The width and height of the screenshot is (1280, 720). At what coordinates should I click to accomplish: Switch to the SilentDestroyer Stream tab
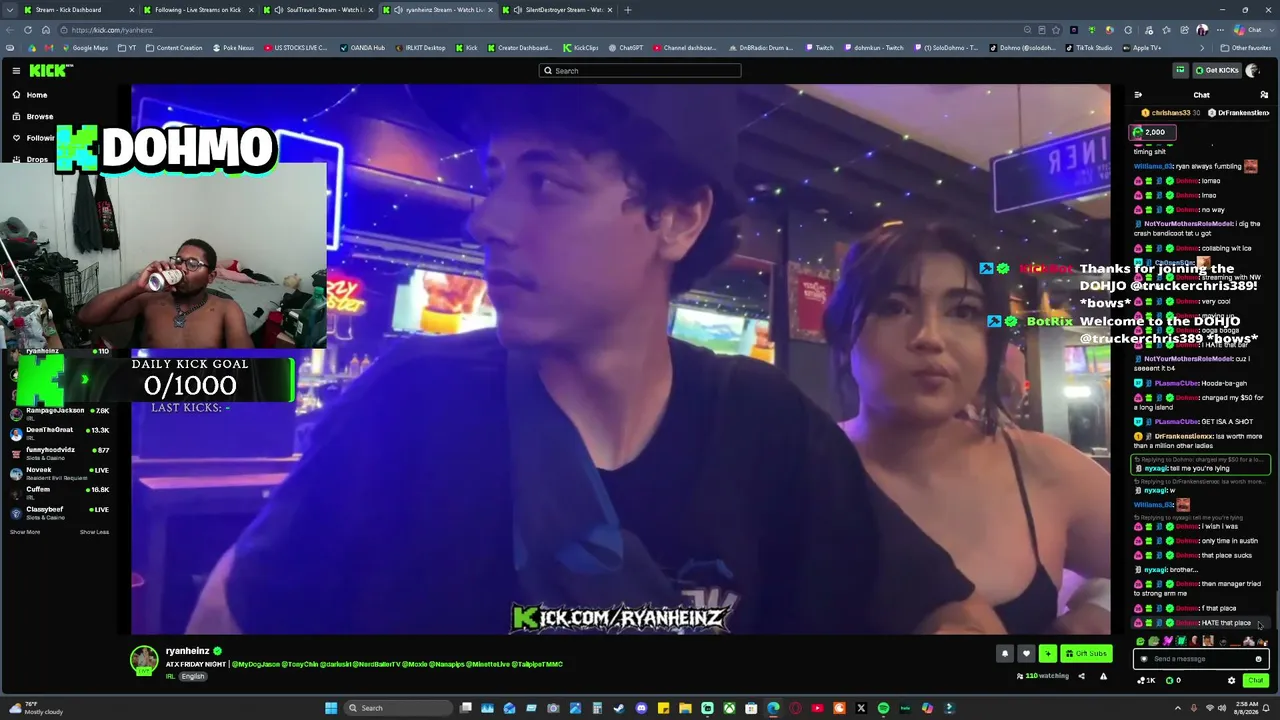[557, 10]
